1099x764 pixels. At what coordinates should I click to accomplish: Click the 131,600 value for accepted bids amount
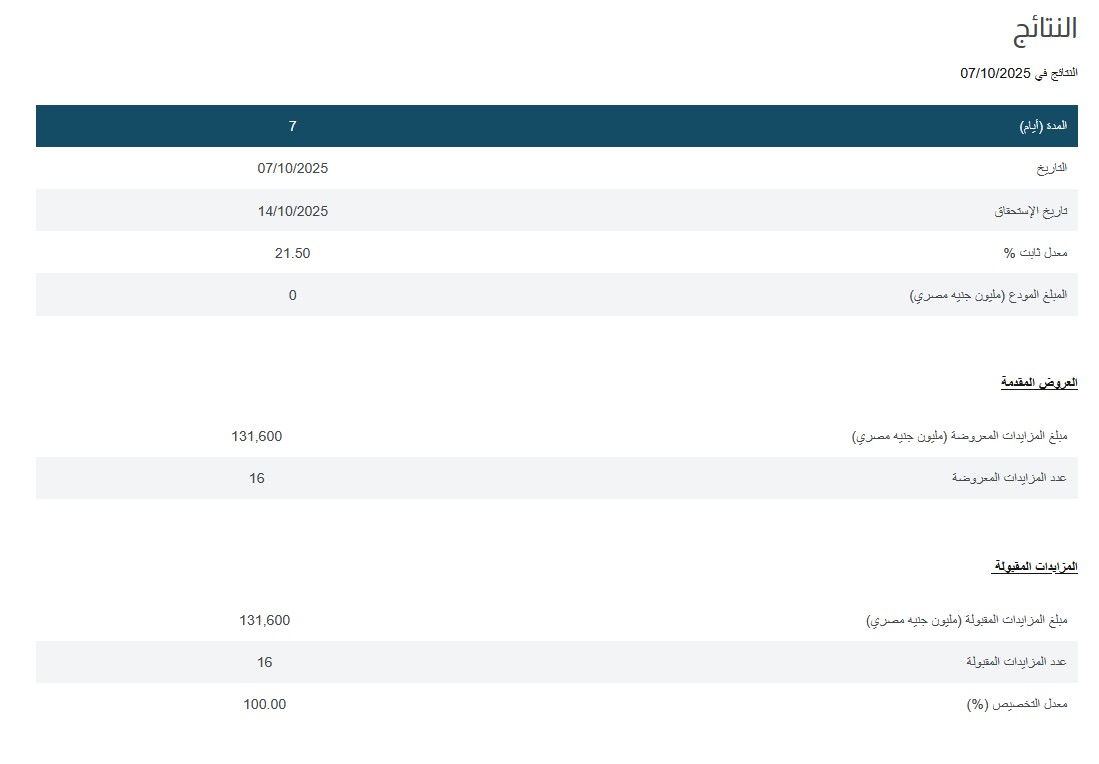pyautogui.click(x=265, y=620)
